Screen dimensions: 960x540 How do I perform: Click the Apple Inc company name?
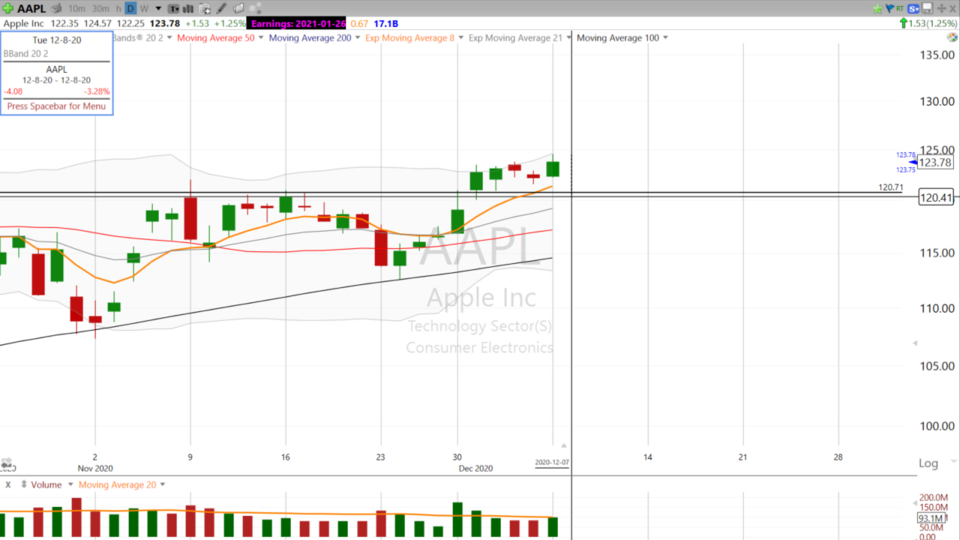coord(24,23)
